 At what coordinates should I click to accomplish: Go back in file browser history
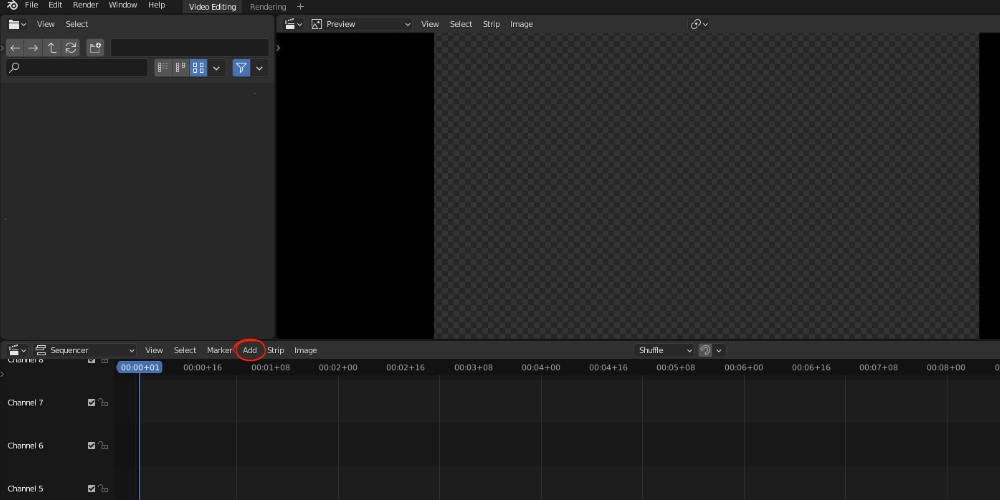(x=15, y=48)
